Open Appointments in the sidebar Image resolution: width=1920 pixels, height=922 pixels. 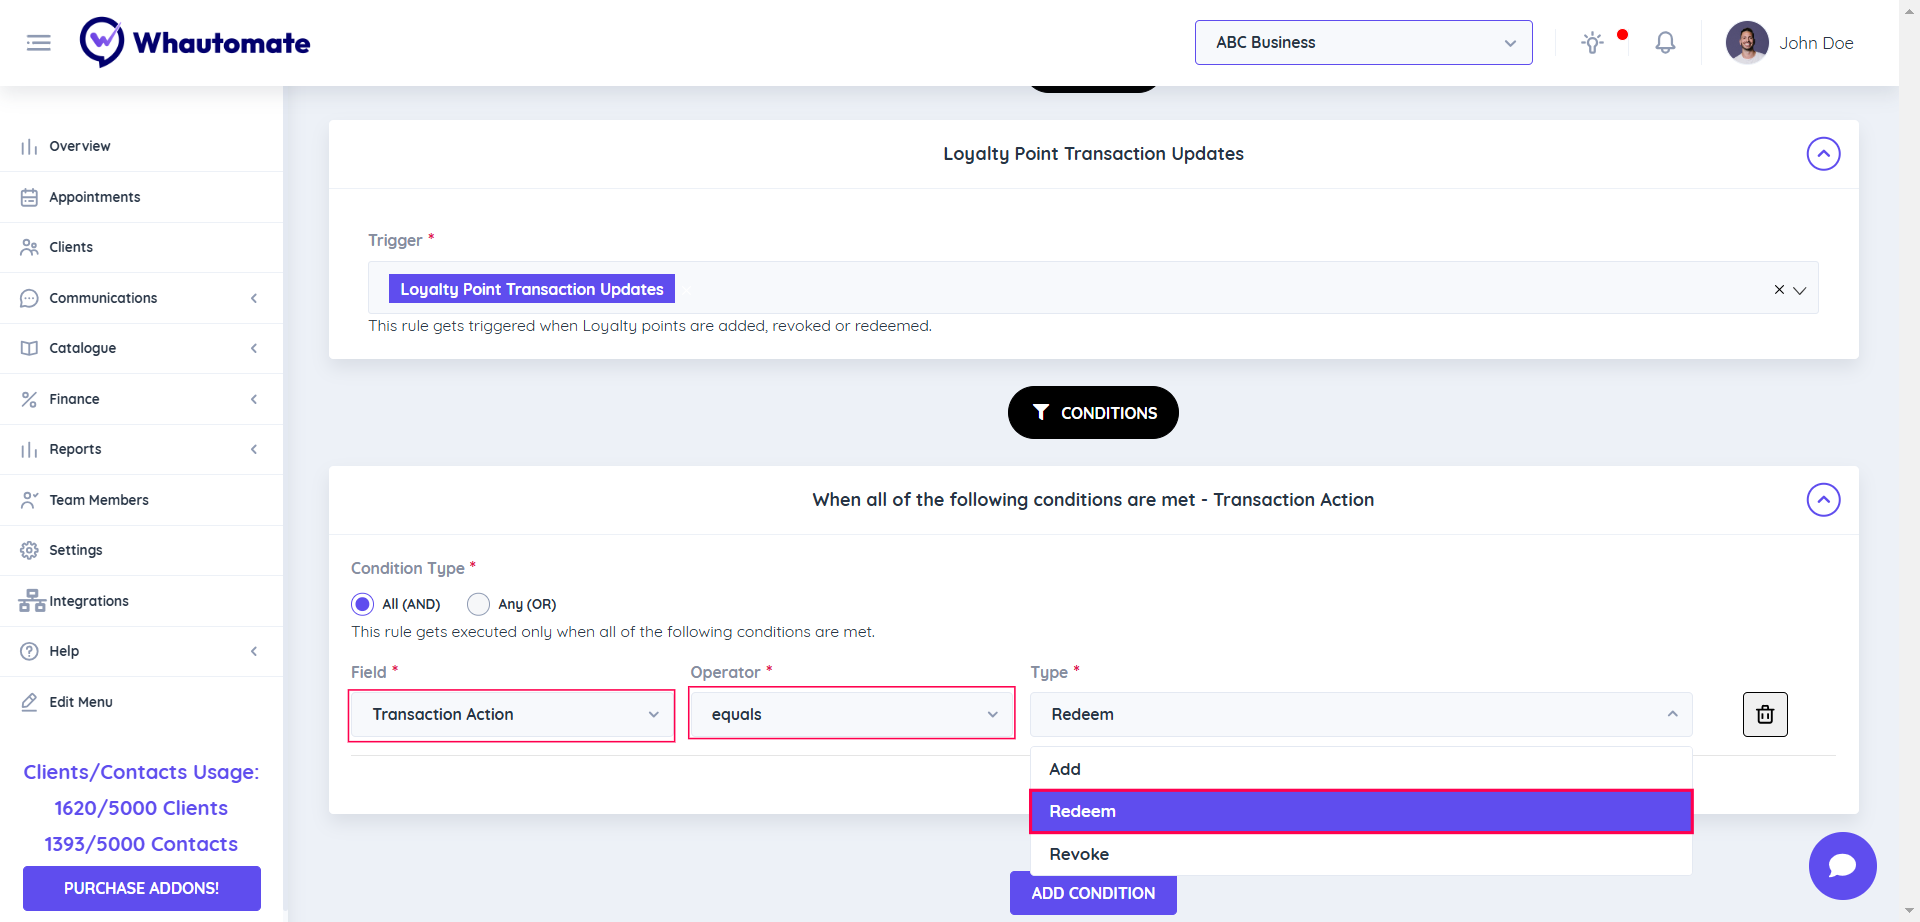[x=95, y=197]
